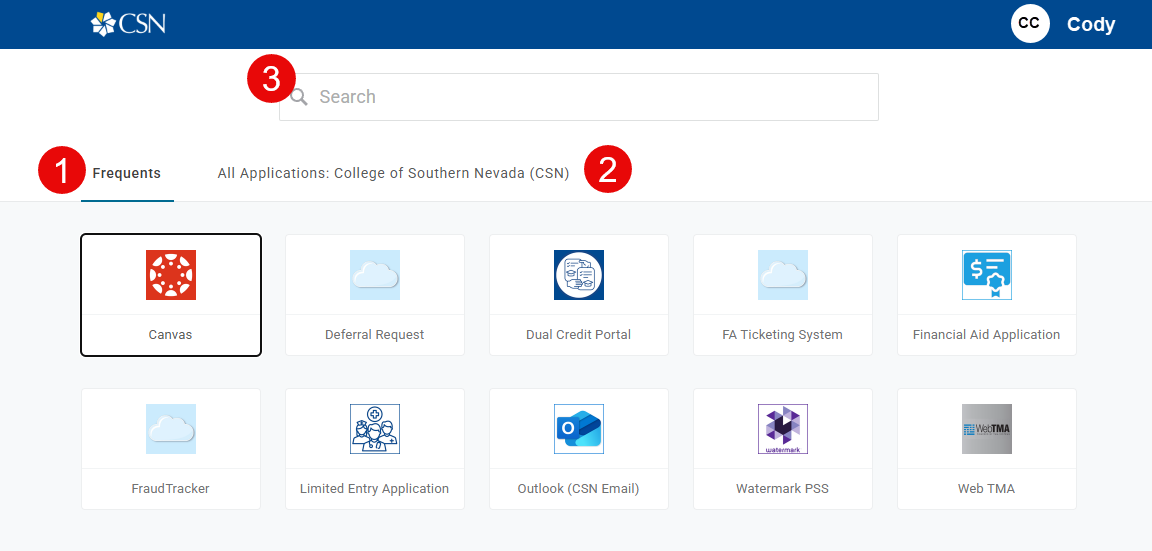The width and height of the screenshot is (1152, 551).
Task: Click the search magnifier icon
Action: click(x=299, y=97)
